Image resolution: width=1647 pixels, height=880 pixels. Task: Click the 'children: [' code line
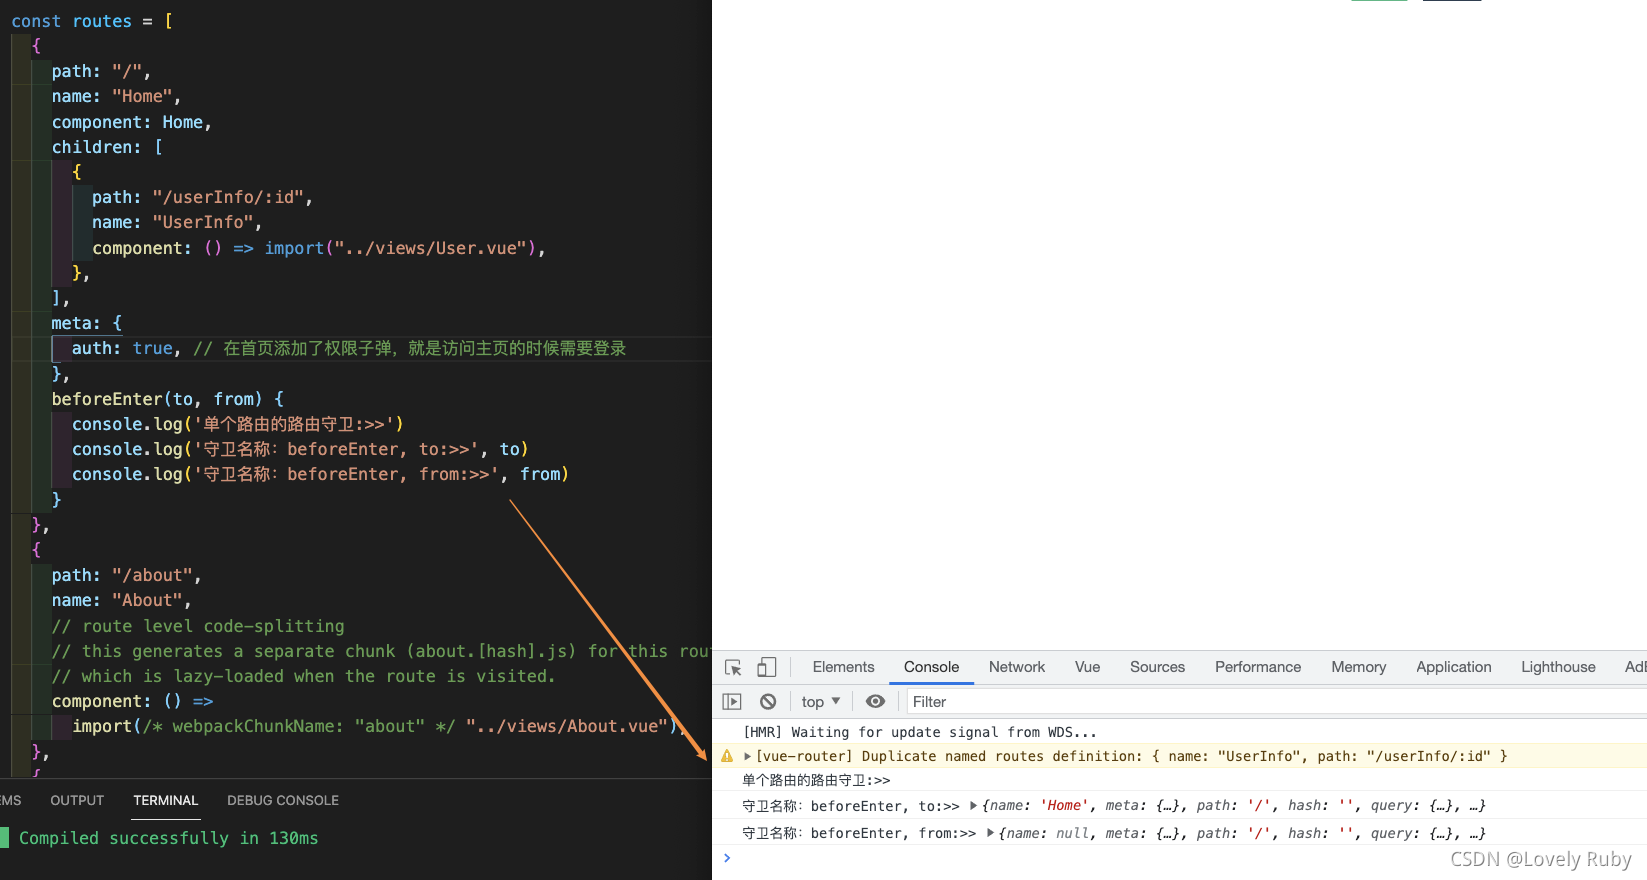[107, 147]
